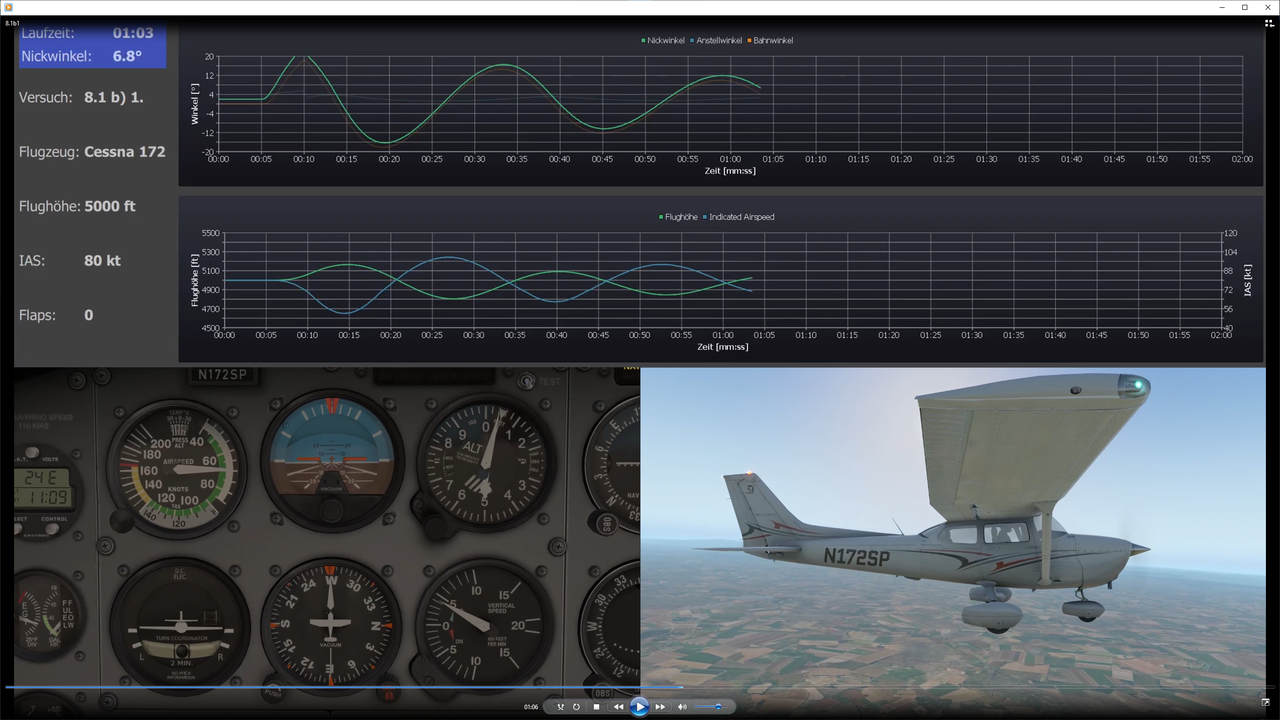Close the media player window
The width and height of the screenshot is (1280, 720).
[x=1267, y=7]
